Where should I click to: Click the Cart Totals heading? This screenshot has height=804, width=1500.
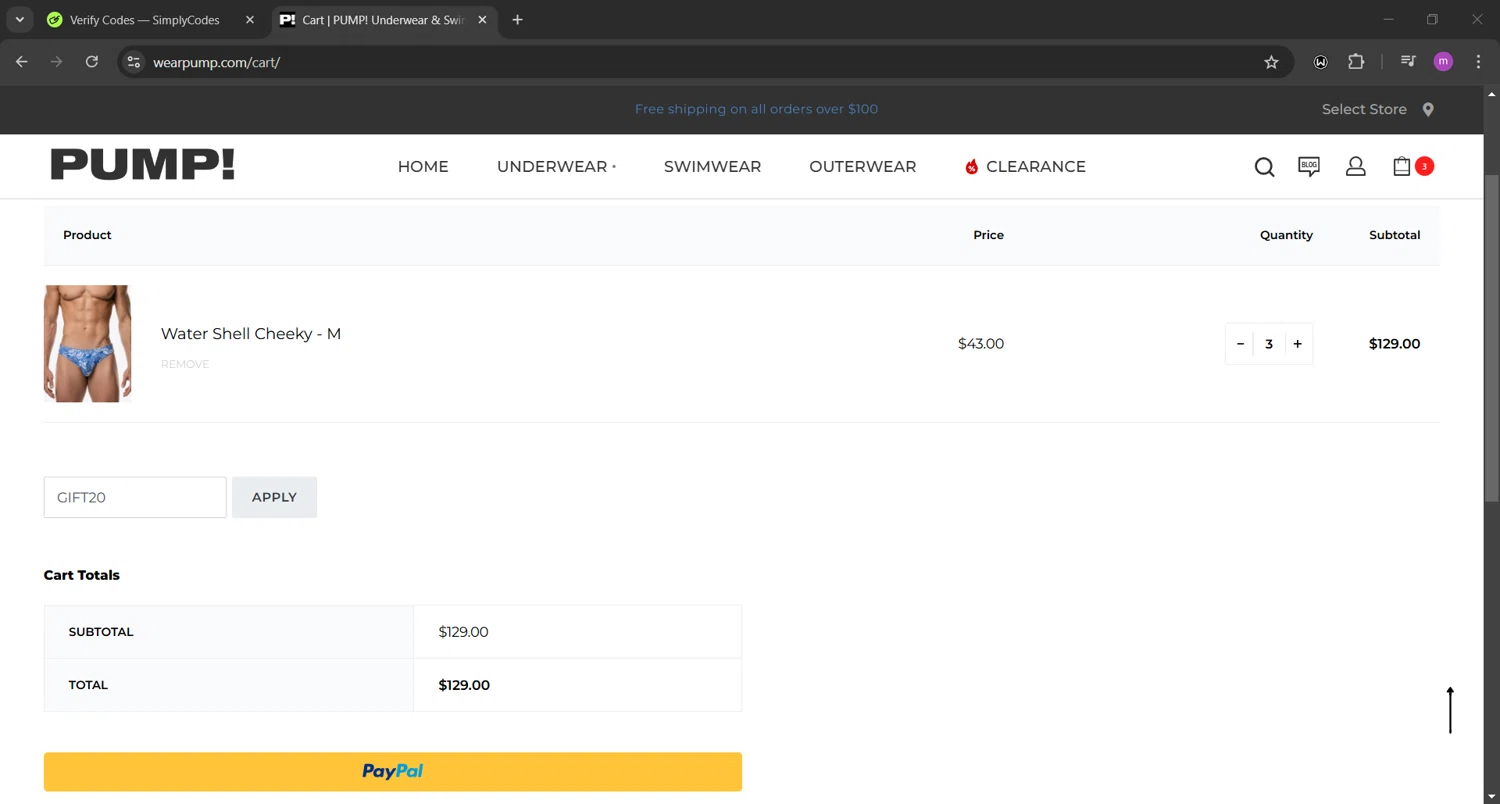point(82,575)
